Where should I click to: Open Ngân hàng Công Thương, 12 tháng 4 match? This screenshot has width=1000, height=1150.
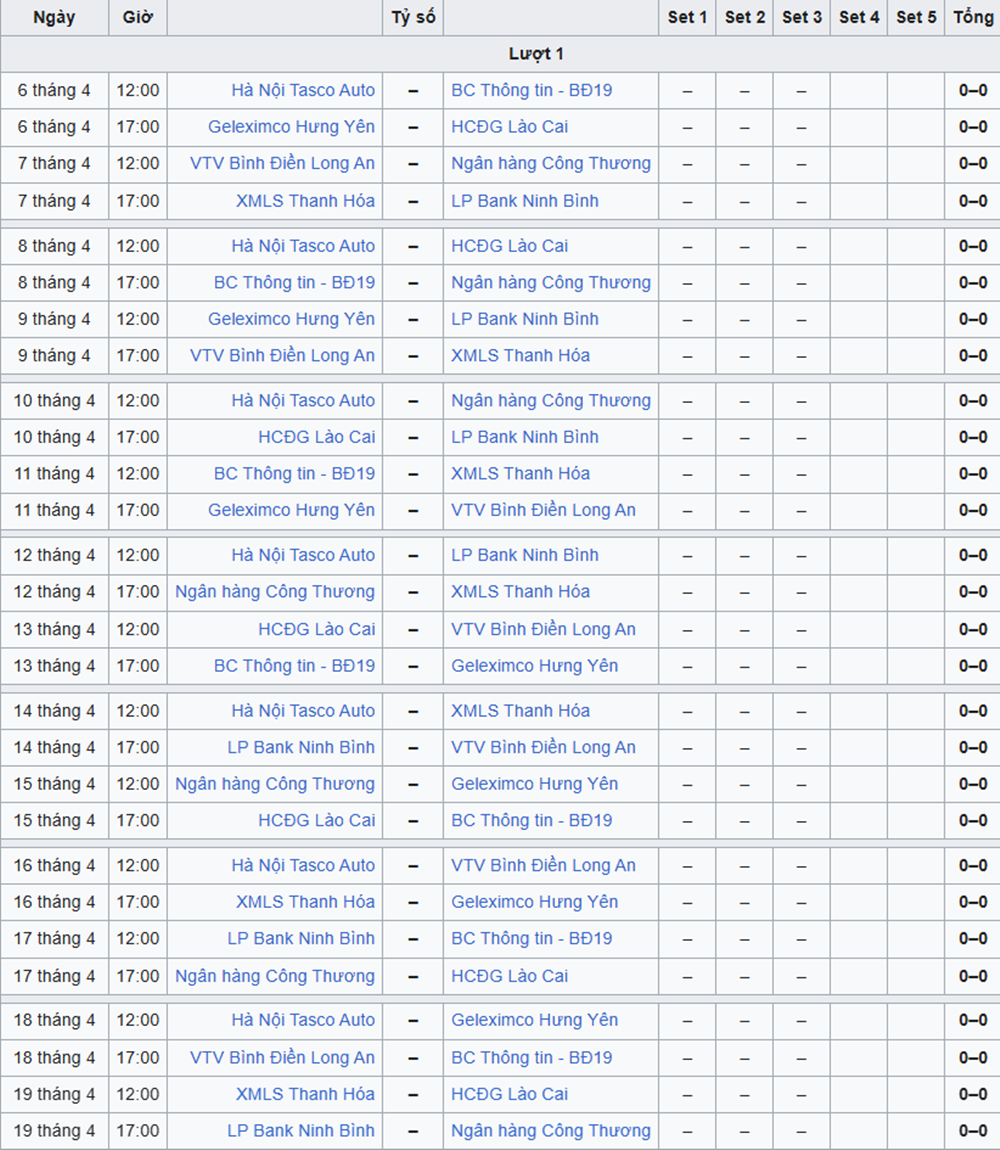(275, 592)
